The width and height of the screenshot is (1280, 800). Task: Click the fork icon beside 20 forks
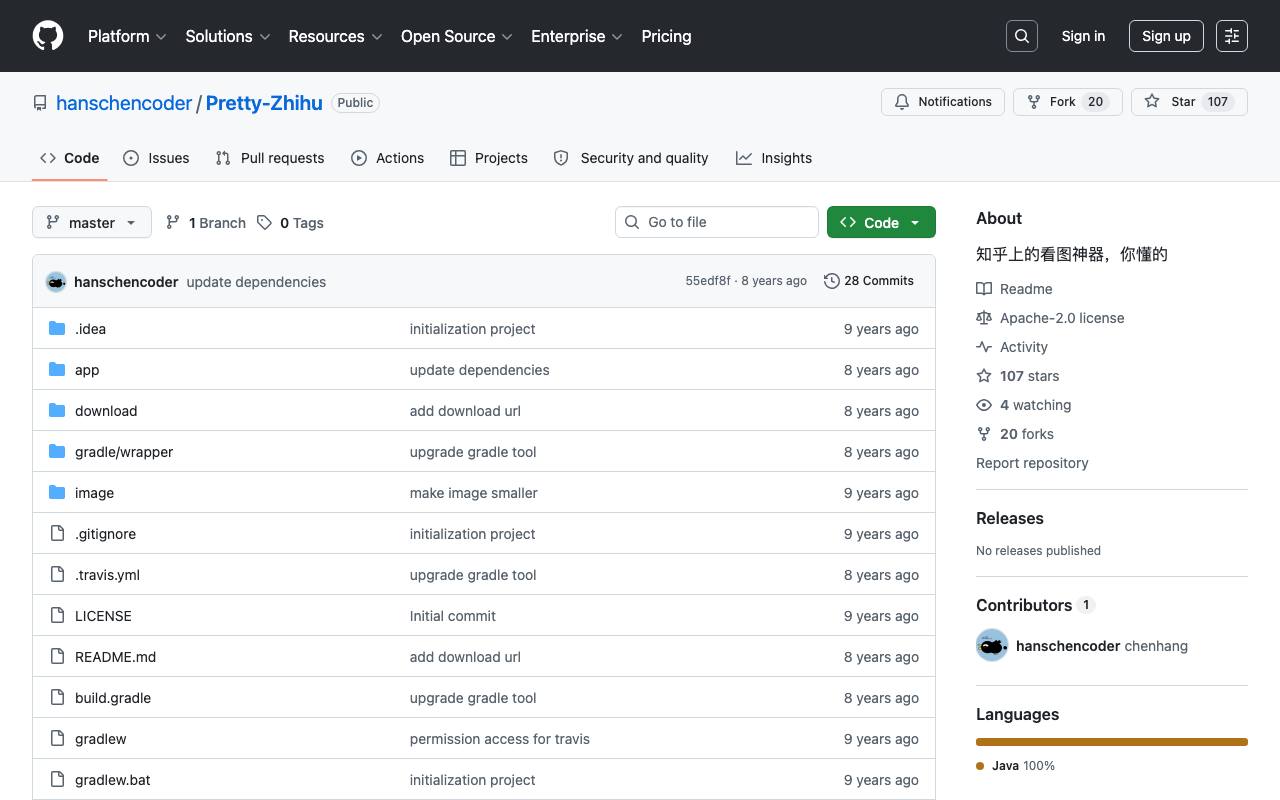[984, 434]
